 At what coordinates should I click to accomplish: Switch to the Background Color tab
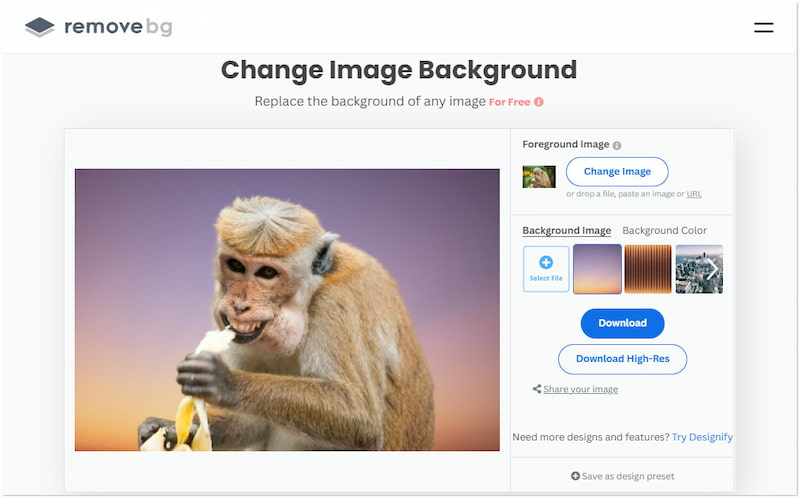664,231
